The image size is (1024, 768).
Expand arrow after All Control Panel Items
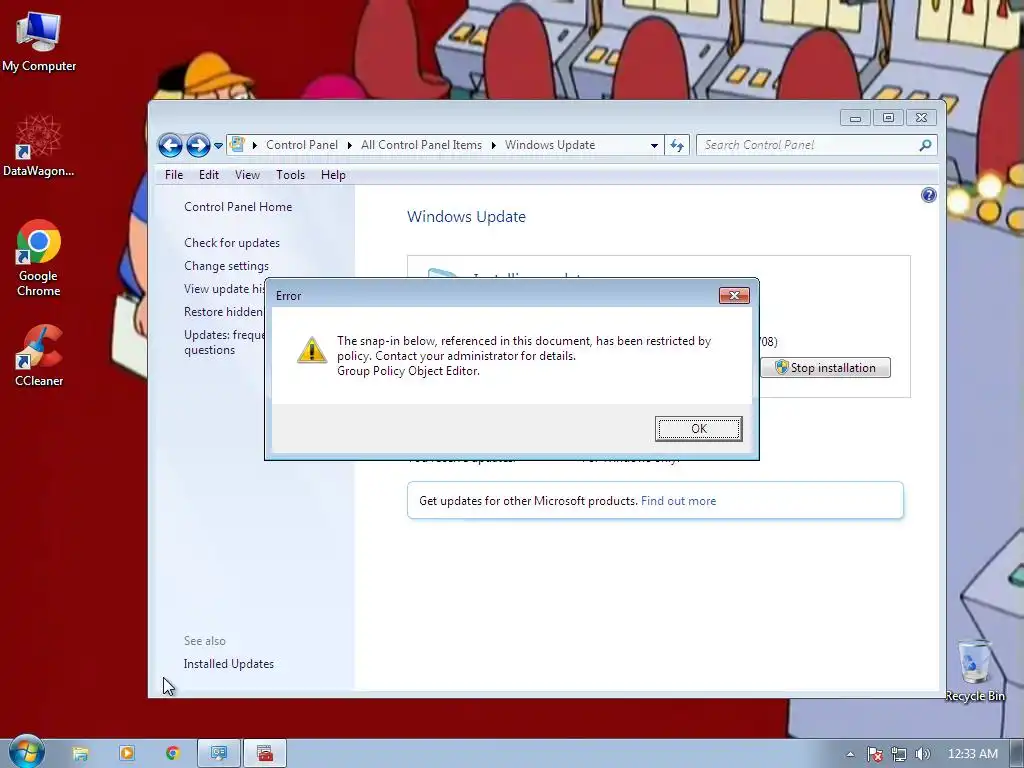point(494,145)
